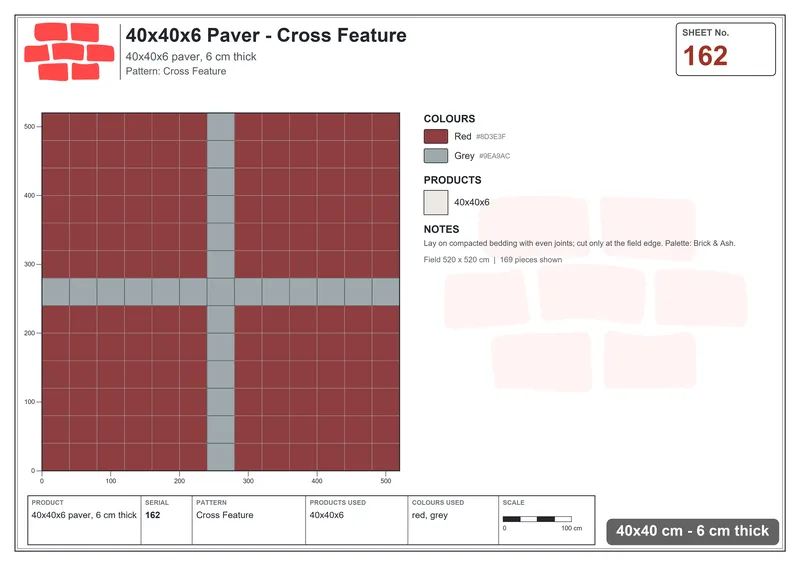This screenshot has width=800, height=566.
Task: Click the COLOURS heading
Action: 449,118
